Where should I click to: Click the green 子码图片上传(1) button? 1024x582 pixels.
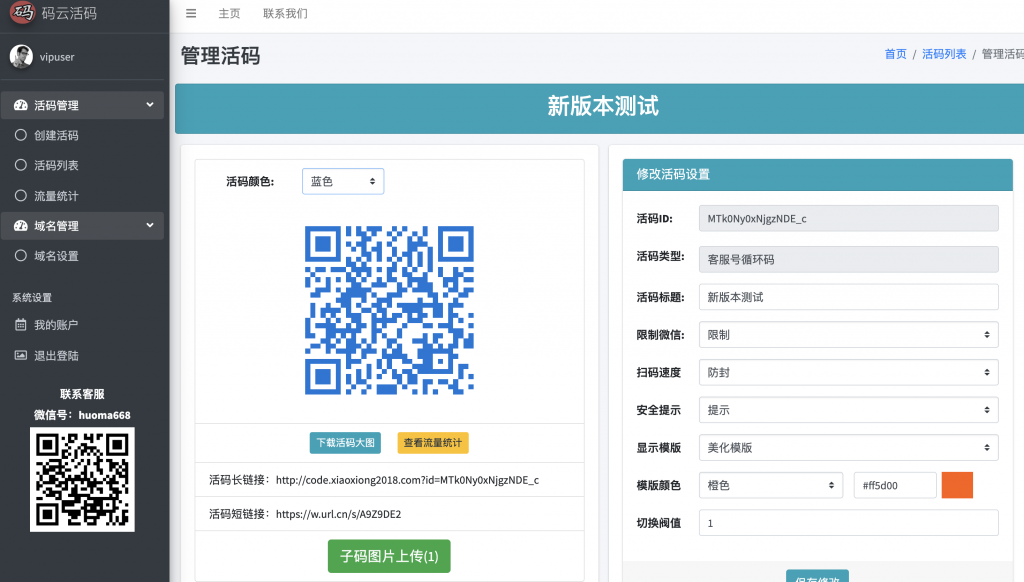pyautogui.click(x=389, y=556)
